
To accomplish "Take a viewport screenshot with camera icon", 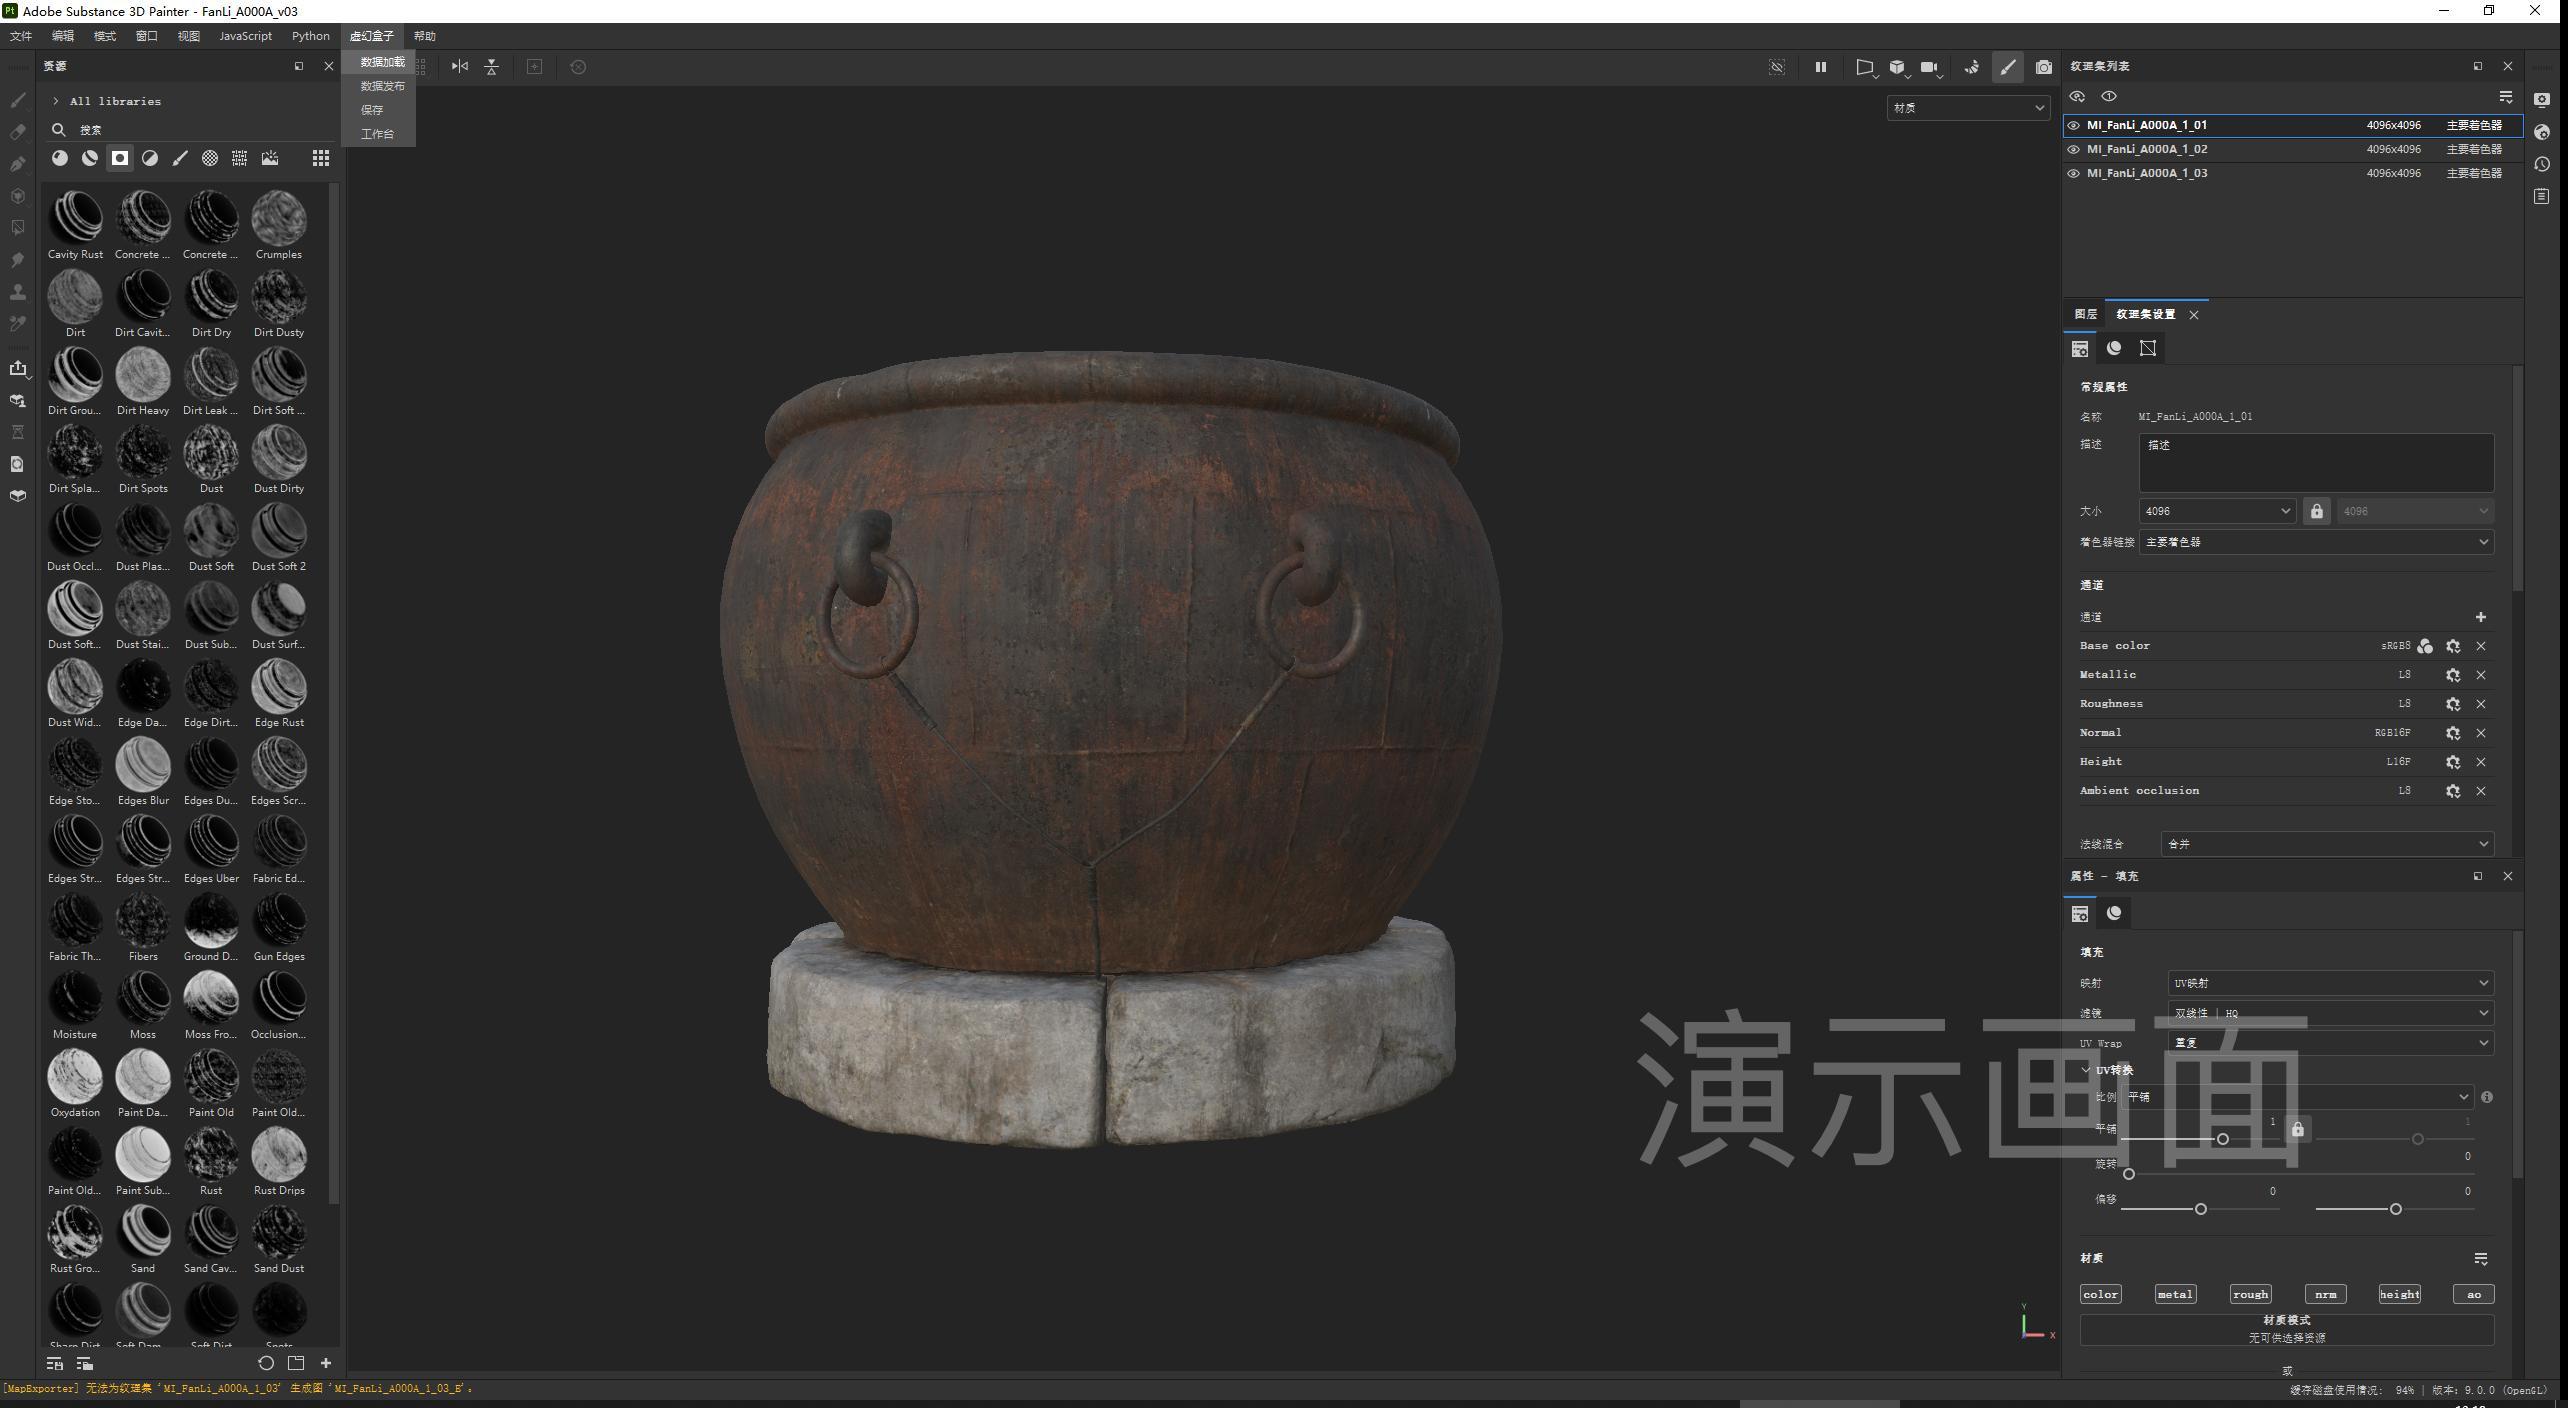I will click(x=2044, y=67).
